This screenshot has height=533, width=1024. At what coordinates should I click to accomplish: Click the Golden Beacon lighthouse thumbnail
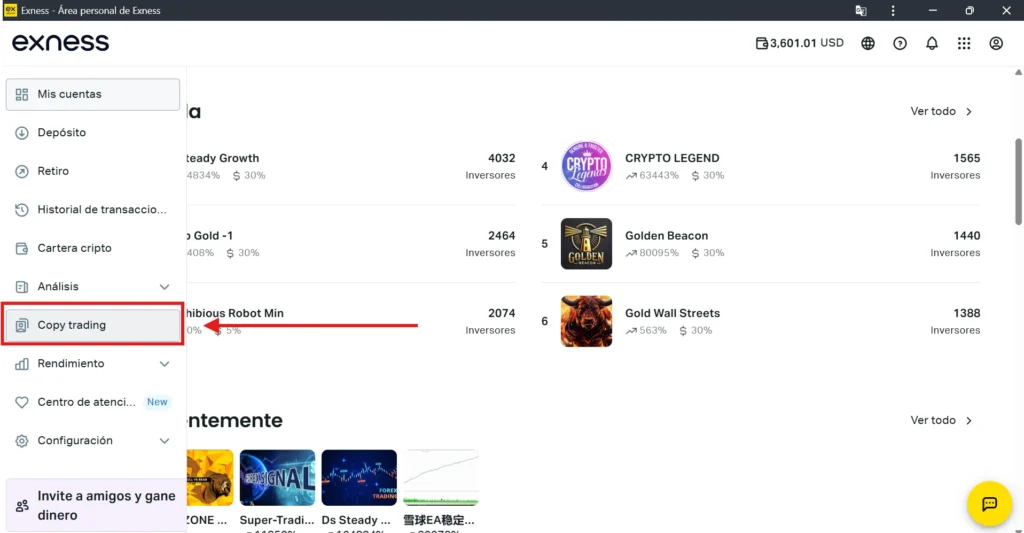586,244
